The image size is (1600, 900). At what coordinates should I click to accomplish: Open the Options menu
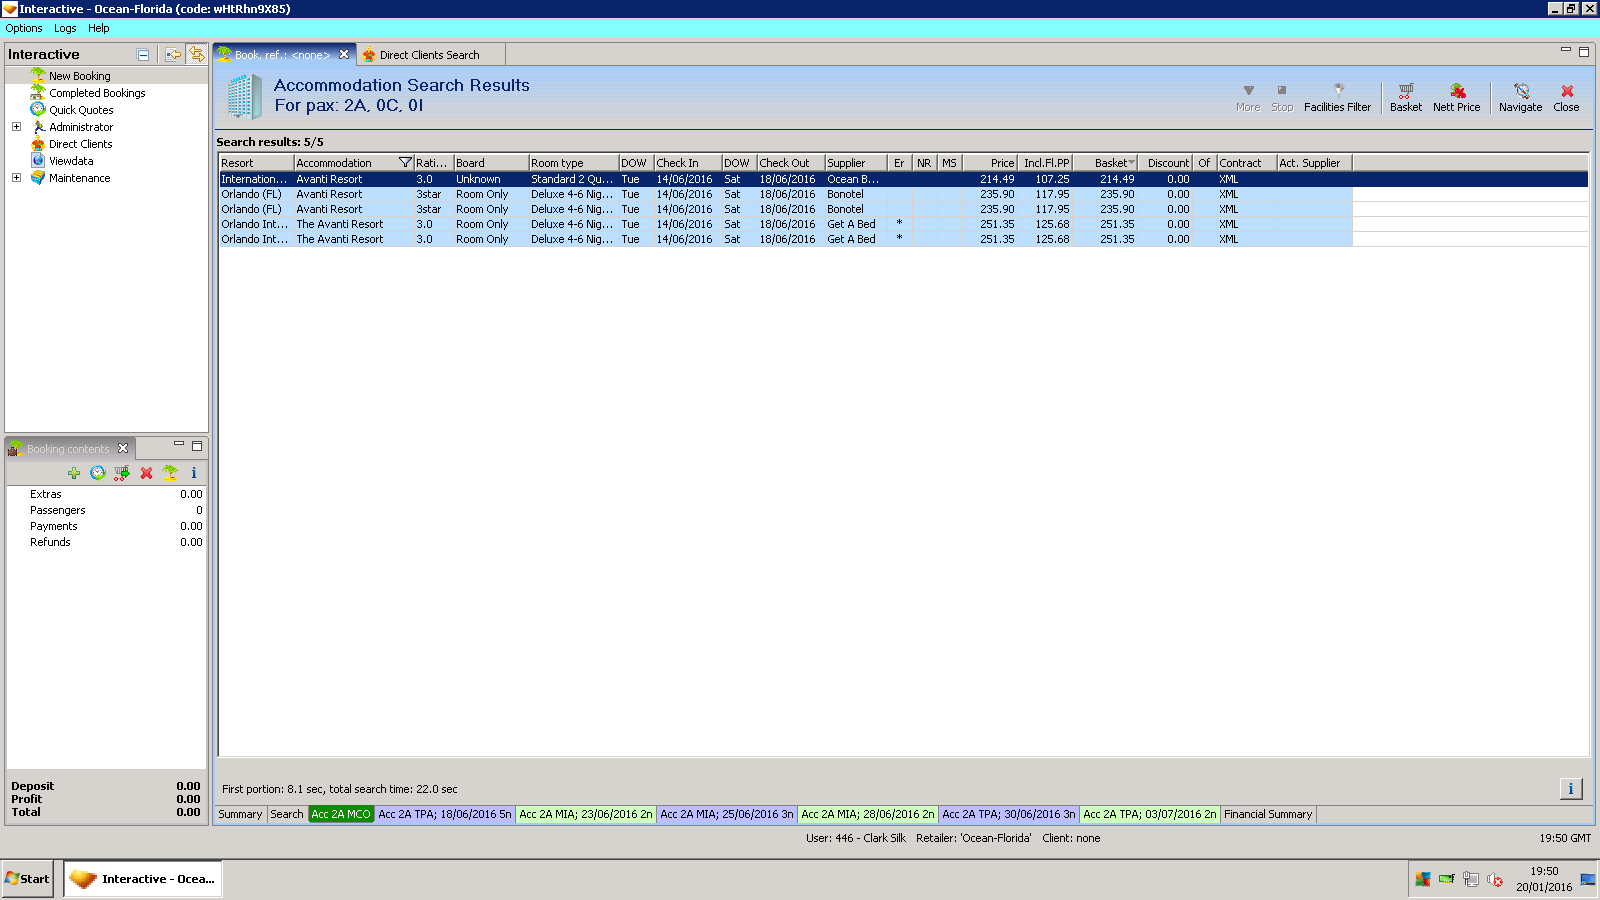pos(24,28)
